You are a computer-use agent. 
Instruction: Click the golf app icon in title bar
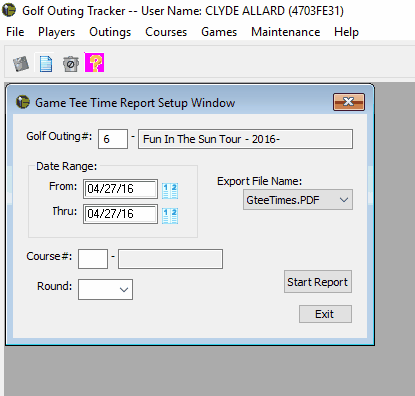9,10
